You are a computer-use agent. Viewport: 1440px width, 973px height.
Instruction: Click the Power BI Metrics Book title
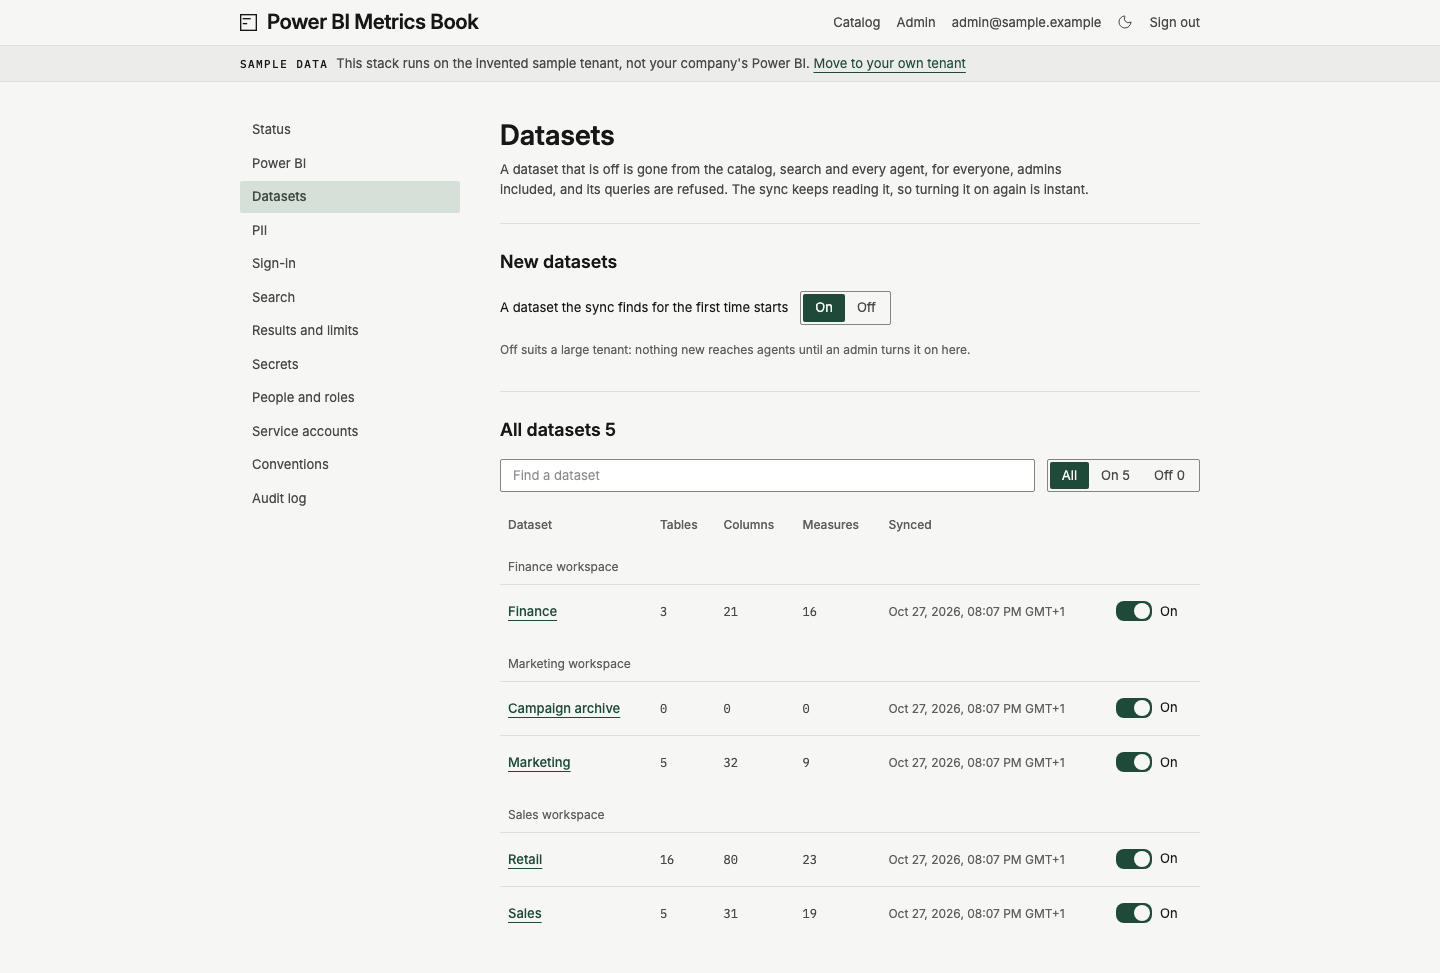[373, 22]
